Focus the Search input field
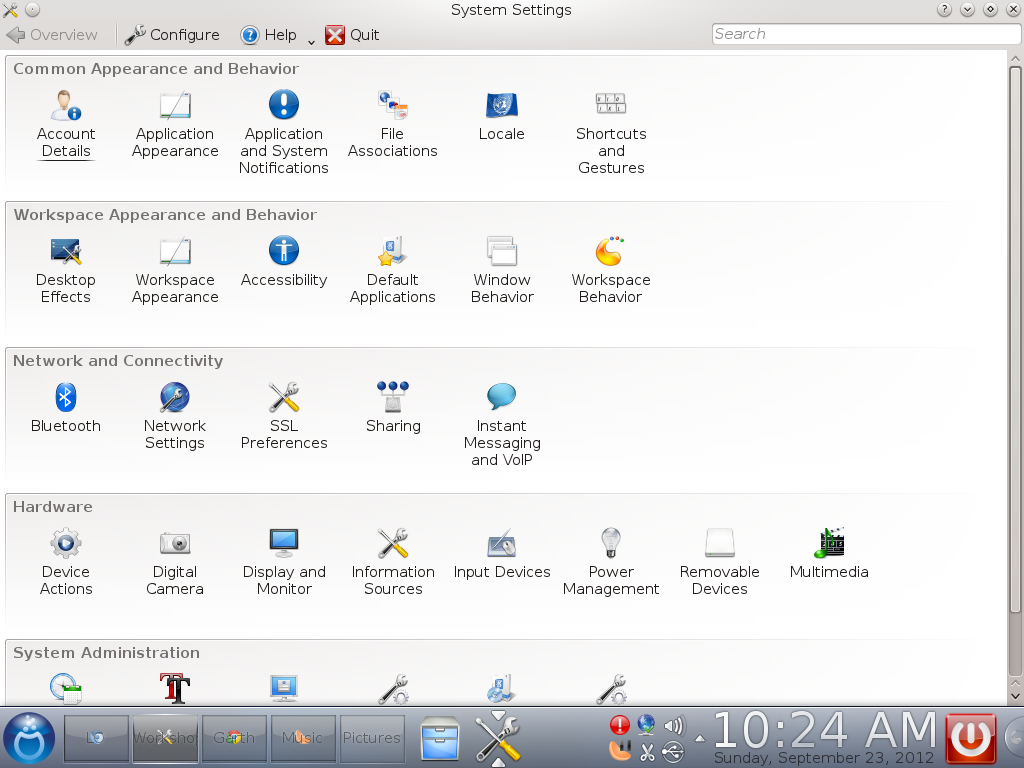 pyautogui.click(x=866, y=34)
